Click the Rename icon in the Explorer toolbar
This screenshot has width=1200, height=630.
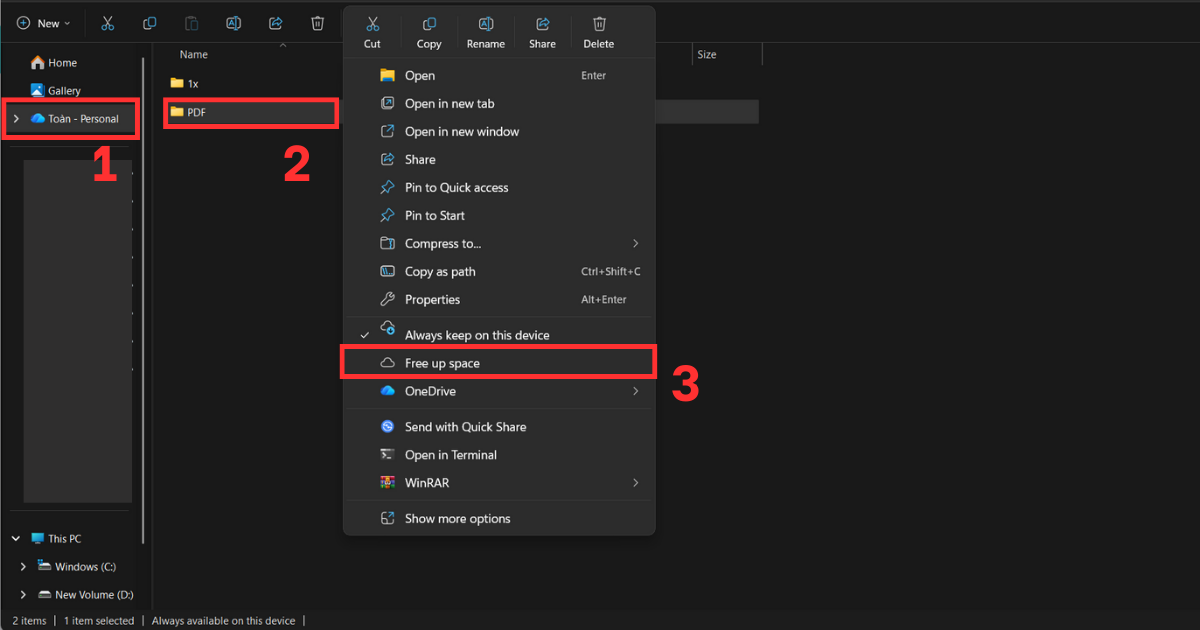(x=233, y=22)
